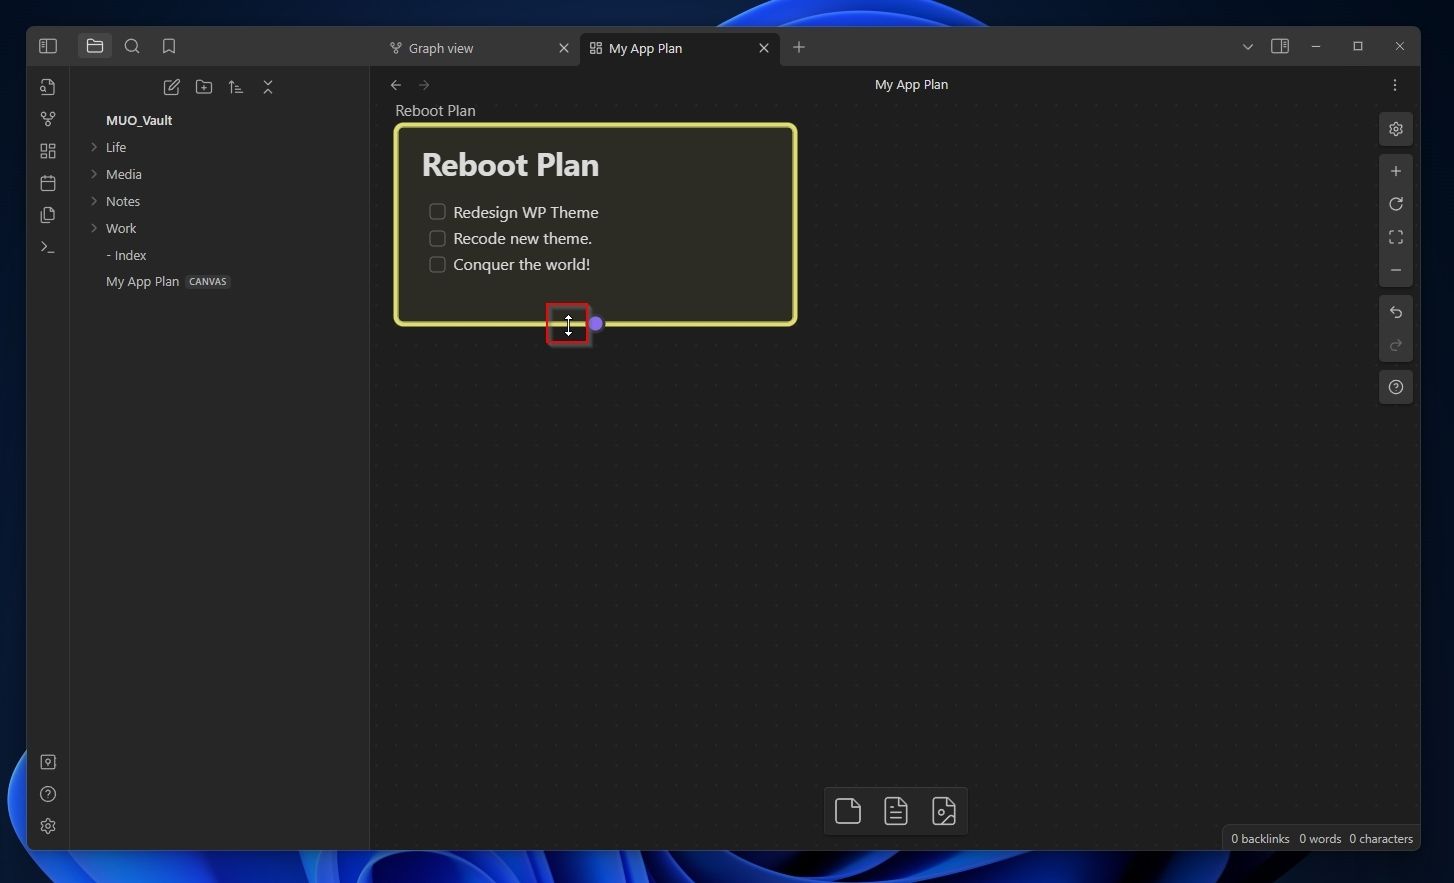
Task: Click the purple connection handle on card
Action: pos(596,324)
